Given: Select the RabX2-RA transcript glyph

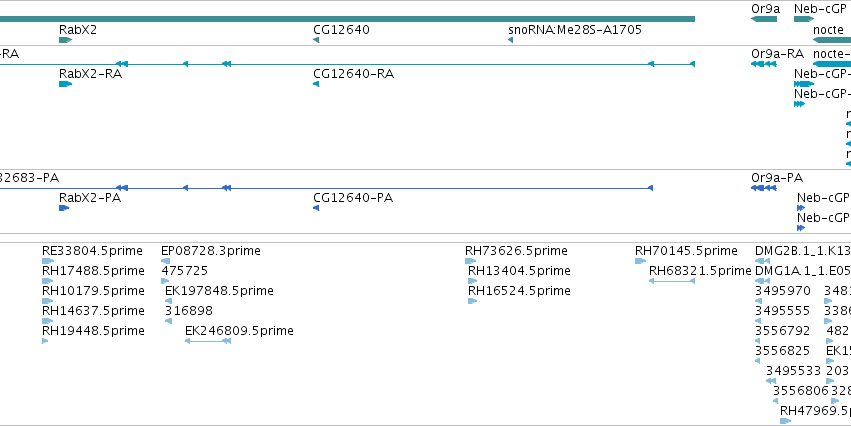Looking at the screenshot, I should click(66, 84).
